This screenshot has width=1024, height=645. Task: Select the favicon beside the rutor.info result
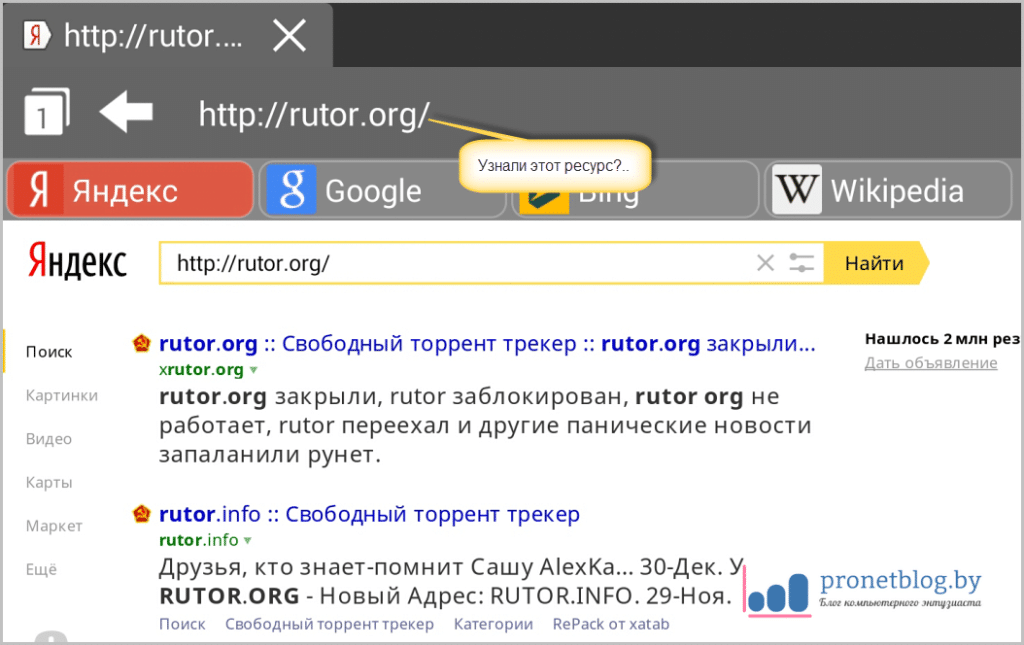click(141, 514)
